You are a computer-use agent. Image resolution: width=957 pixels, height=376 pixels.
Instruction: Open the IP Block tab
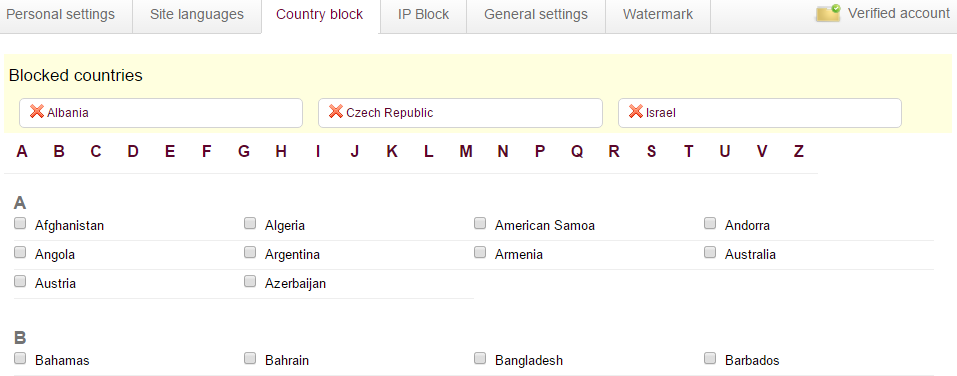pyautogui.click(x=424, y=15)
